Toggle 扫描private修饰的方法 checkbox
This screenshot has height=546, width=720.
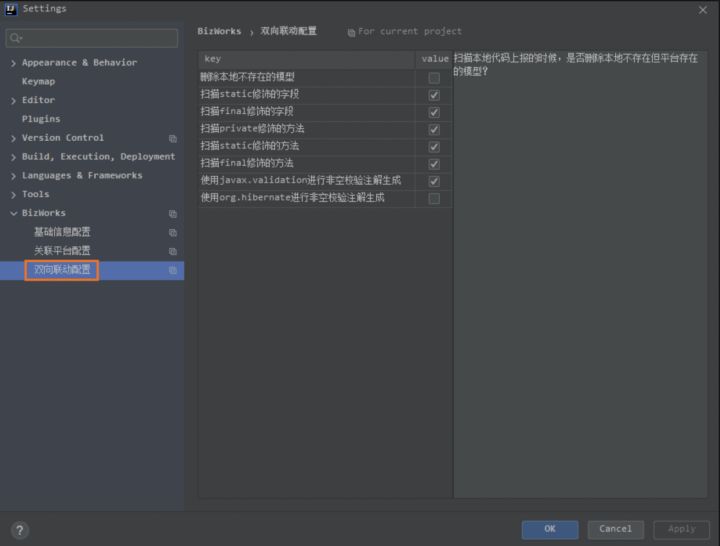[x=434, y=129]
